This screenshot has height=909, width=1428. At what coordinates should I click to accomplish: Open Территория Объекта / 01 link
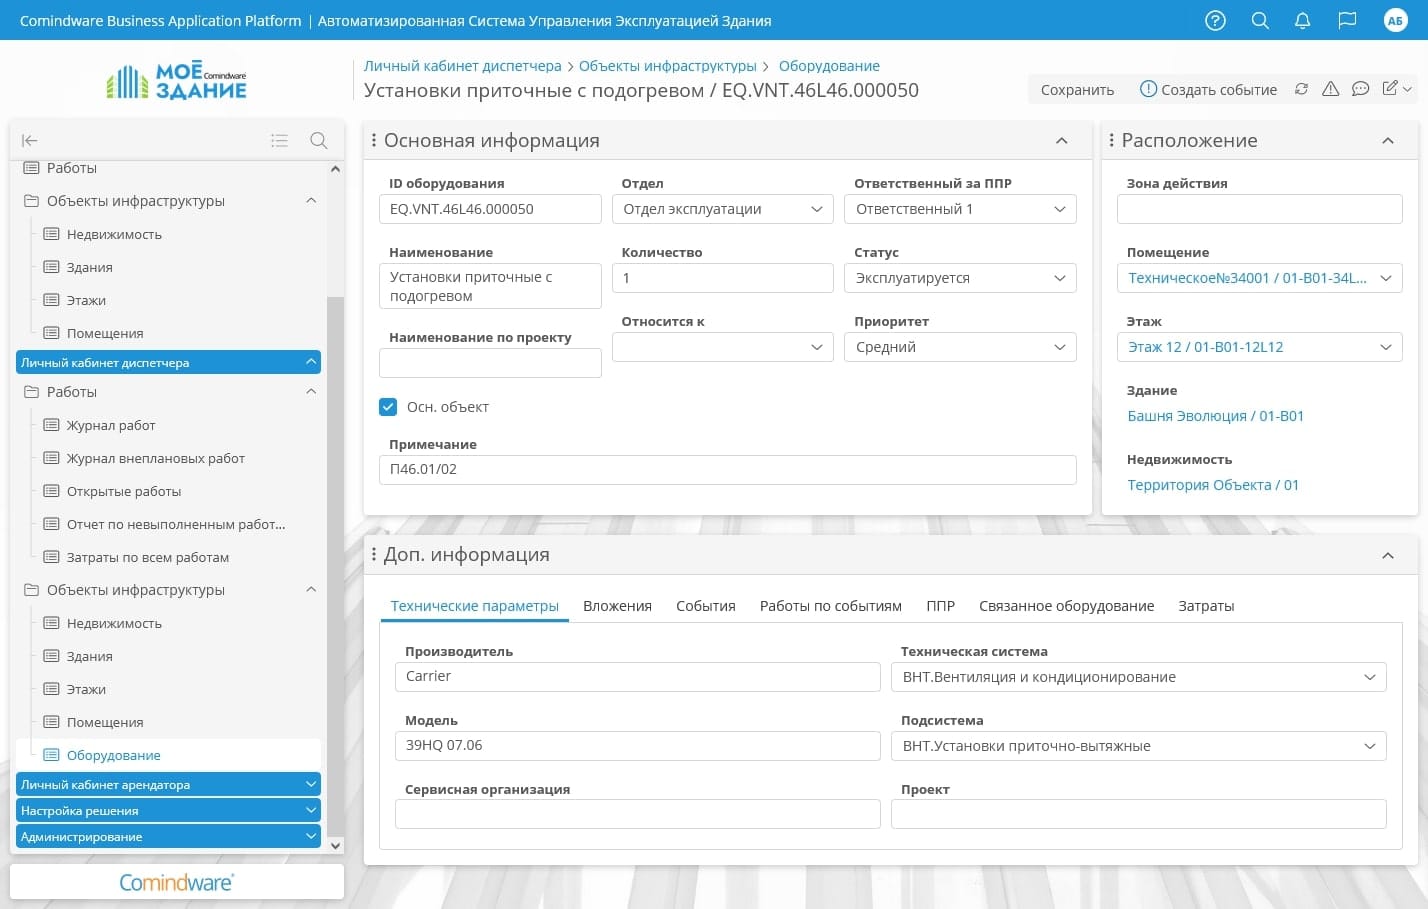tap(1213, 485)
